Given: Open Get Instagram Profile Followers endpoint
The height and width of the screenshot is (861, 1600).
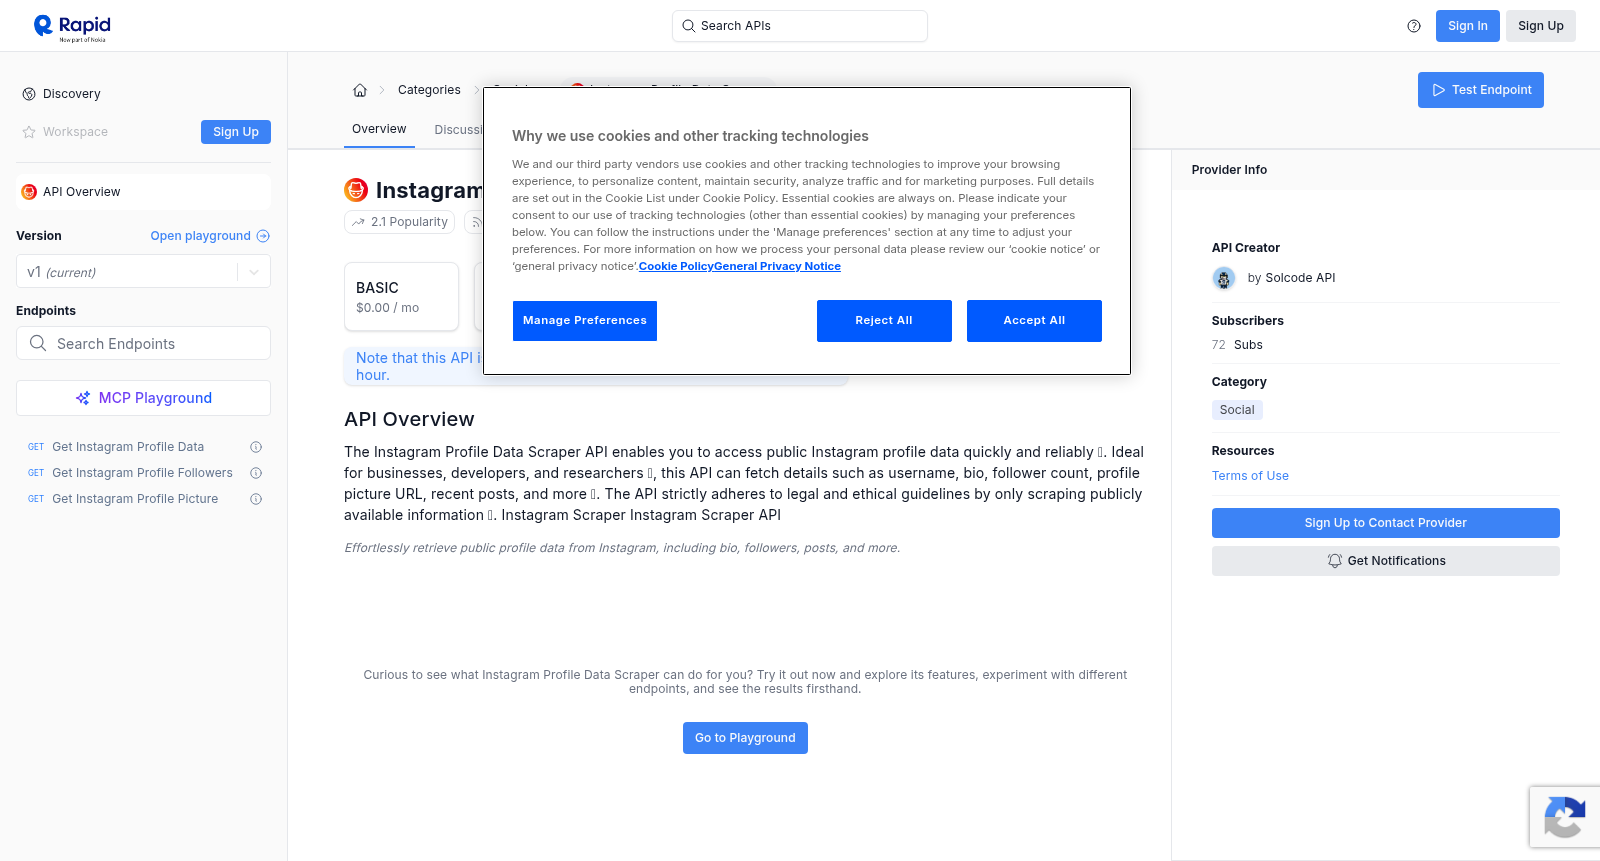Looking at the screenshot, I should (142, 473).
